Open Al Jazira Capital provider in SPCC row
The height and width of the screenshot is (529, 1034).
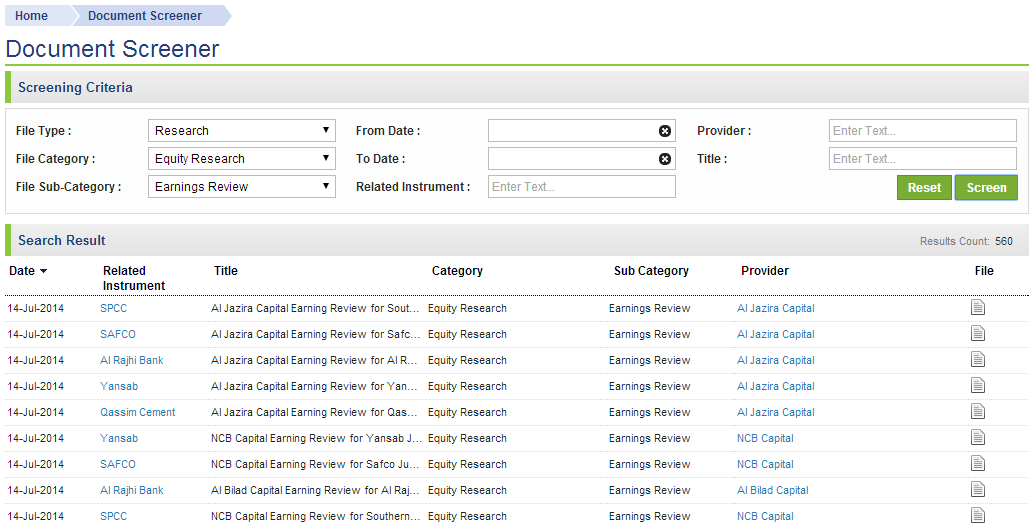[x=776, y=308]
